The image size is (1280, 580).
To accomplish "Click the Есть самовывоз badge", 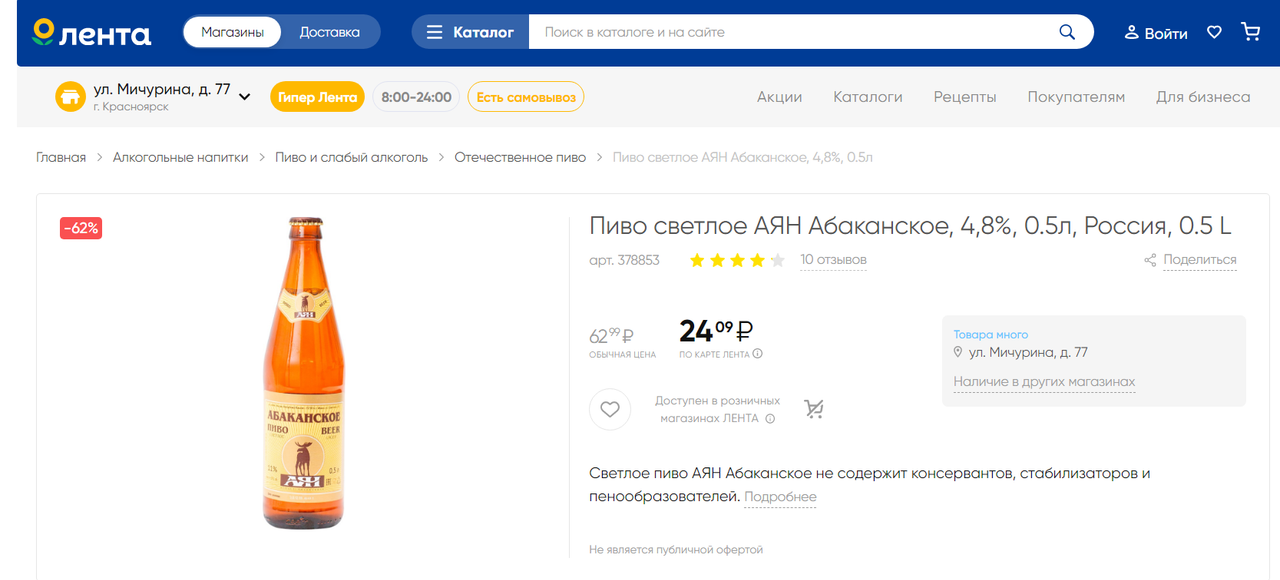I will [x=526, y=97].
